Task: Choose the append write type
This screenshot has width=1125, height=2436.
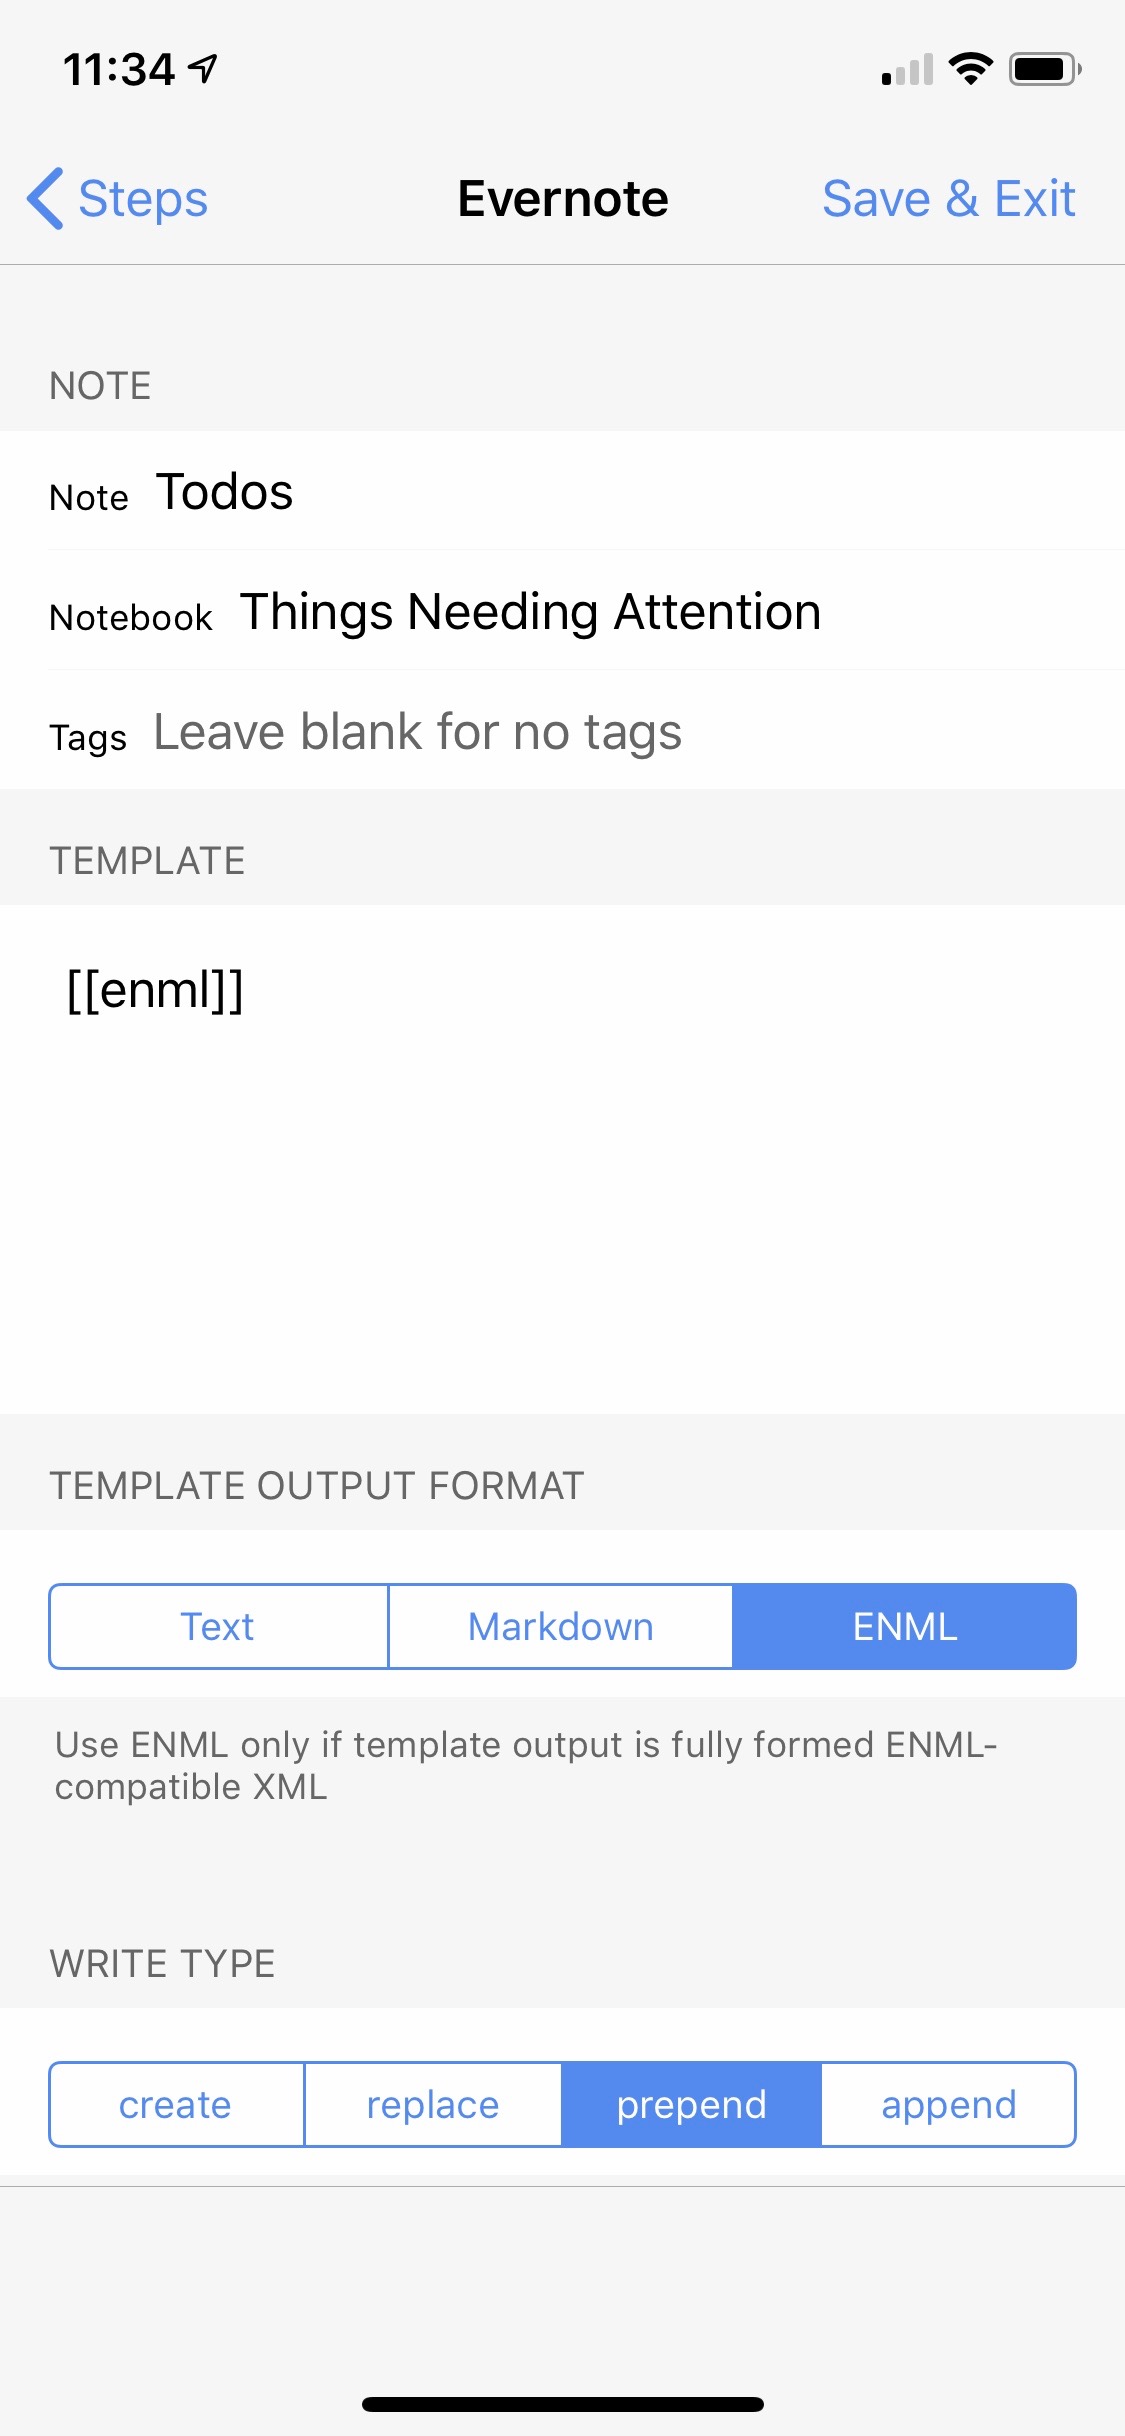Action: pos(948,2104)
